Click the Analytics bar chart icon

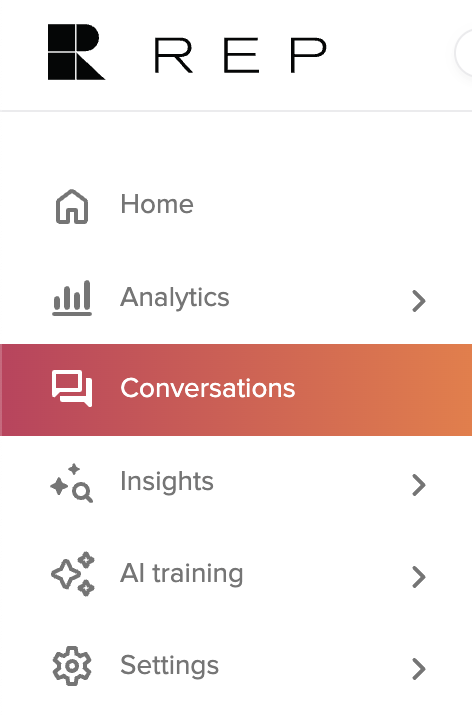click(72, 298)
